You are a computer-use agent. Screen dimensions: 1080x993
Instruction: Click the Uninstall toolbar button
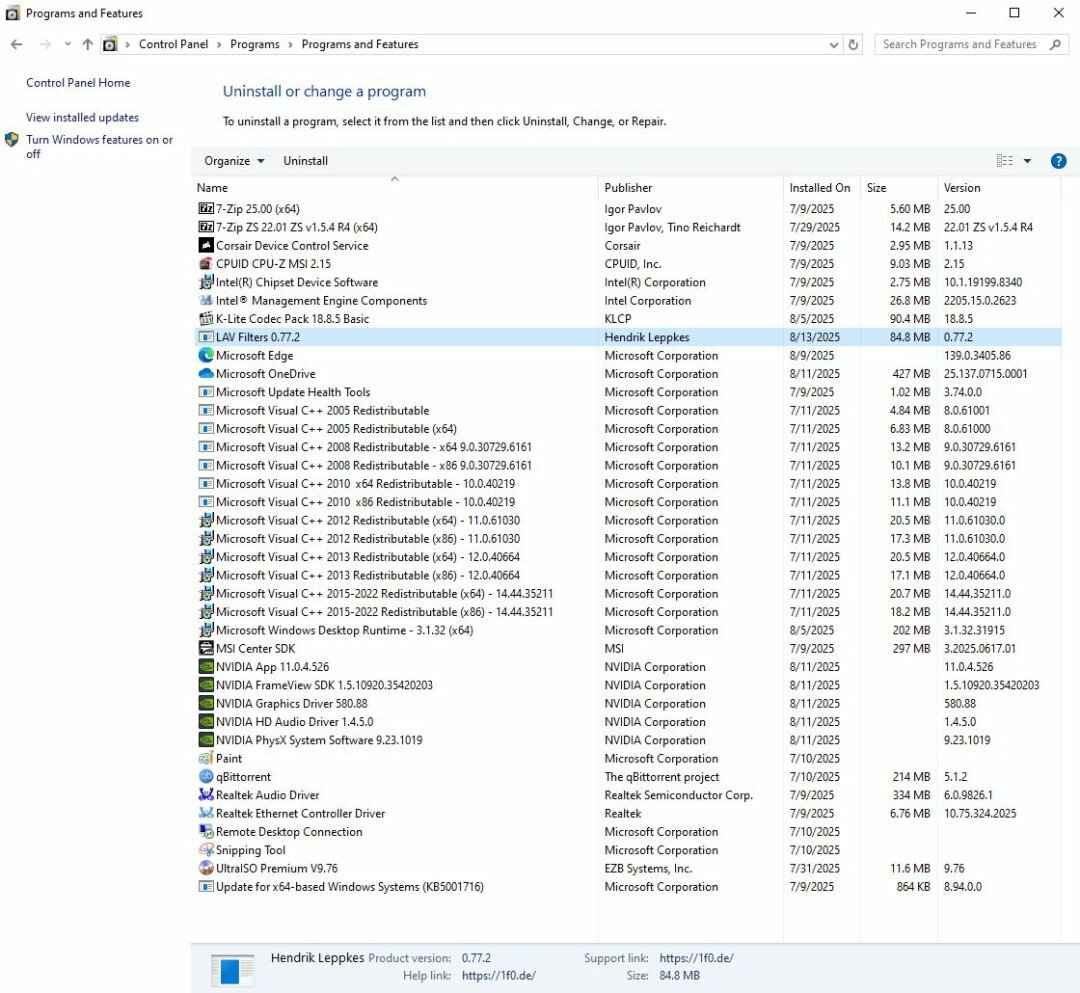click(x=305, y=161)
